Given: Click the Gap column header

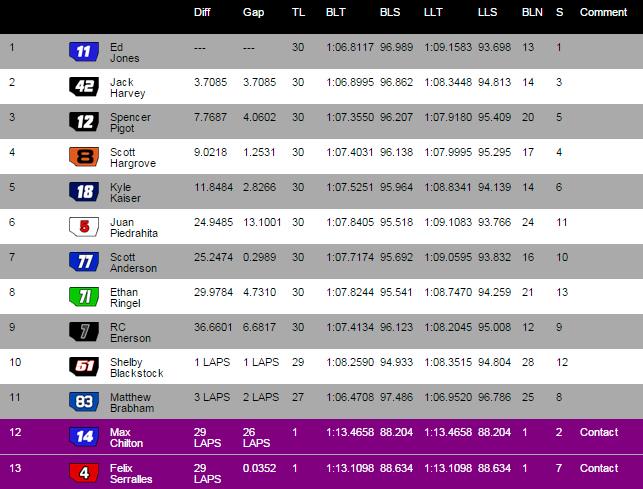Looking at the screenshot, I should point(253,12).
